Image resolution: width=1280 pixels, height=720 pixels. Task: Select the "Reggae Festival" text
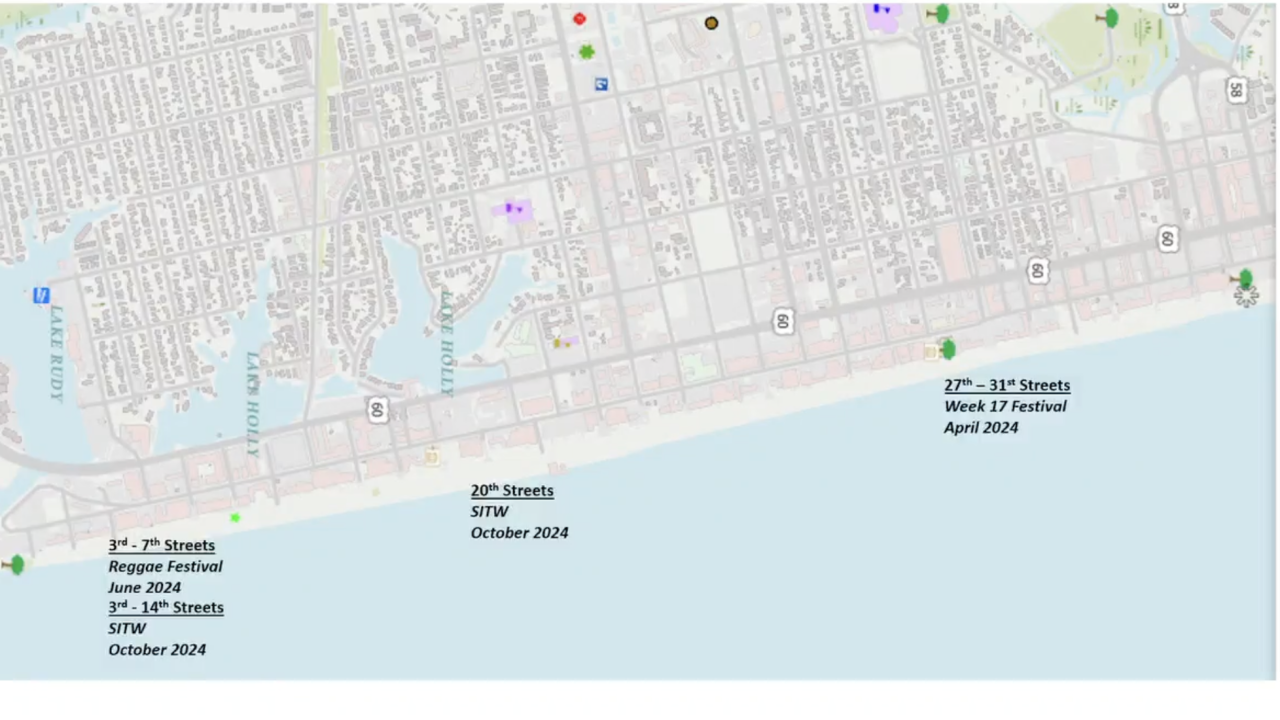pyautogui.click(x=166, y=566)
